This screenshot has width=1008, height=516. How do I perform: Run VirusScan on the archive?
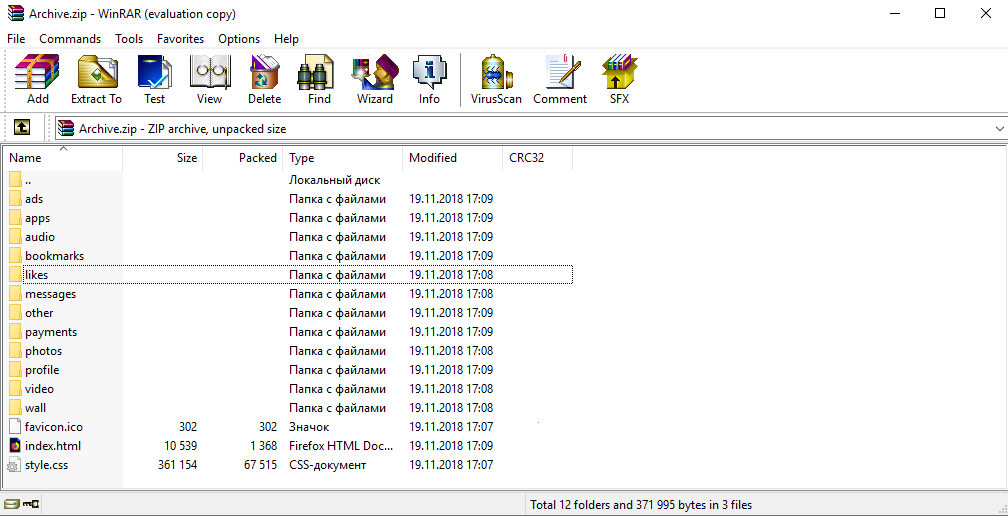pos(496,79)
